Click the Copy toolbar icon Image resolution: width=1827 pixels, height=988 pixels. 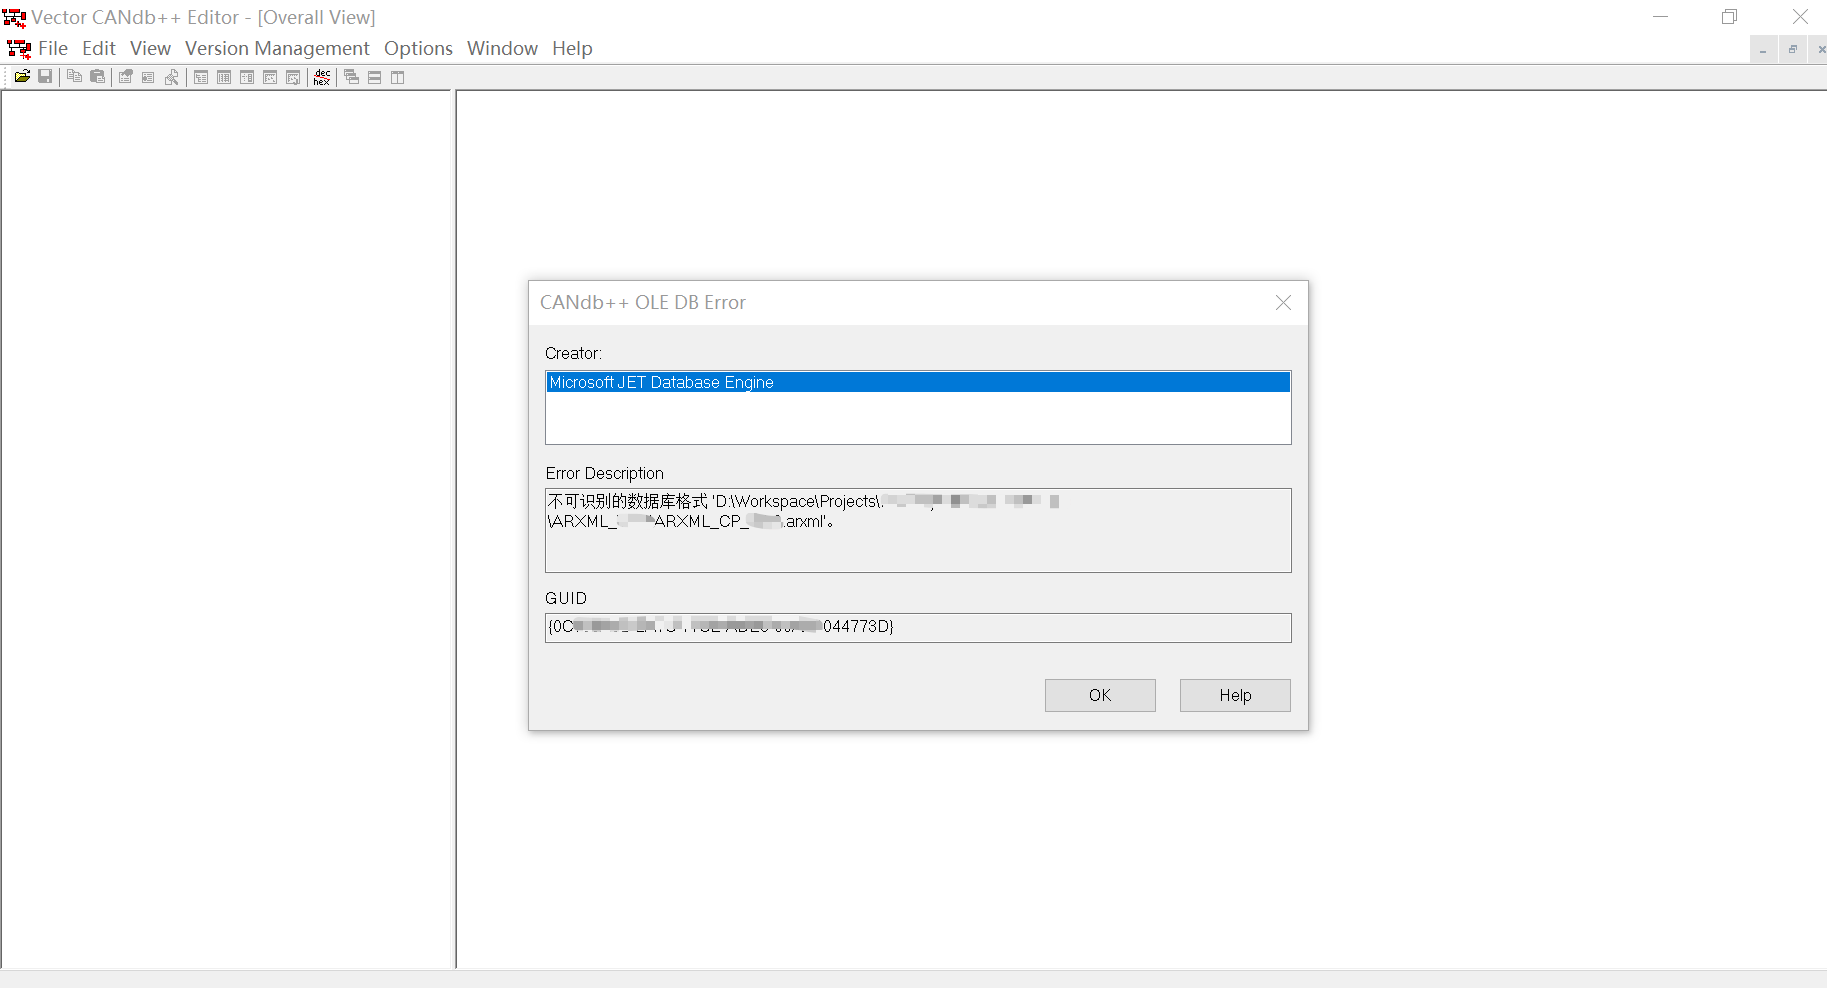pyautogui.click(x=74, y=77)
